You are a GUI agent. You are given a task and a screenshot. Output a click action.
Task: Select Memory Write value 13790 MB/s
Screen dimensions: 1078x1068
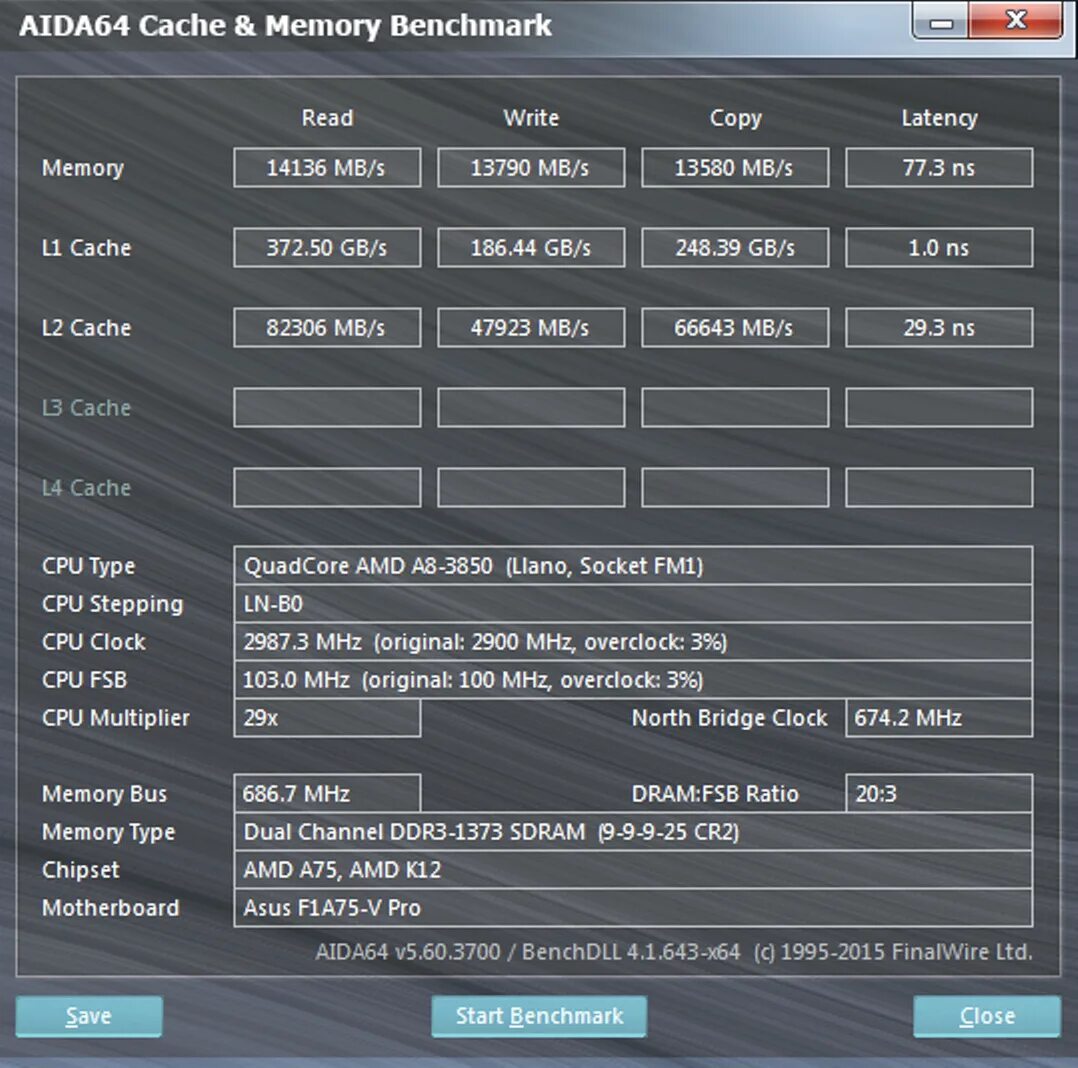[531, 167]
